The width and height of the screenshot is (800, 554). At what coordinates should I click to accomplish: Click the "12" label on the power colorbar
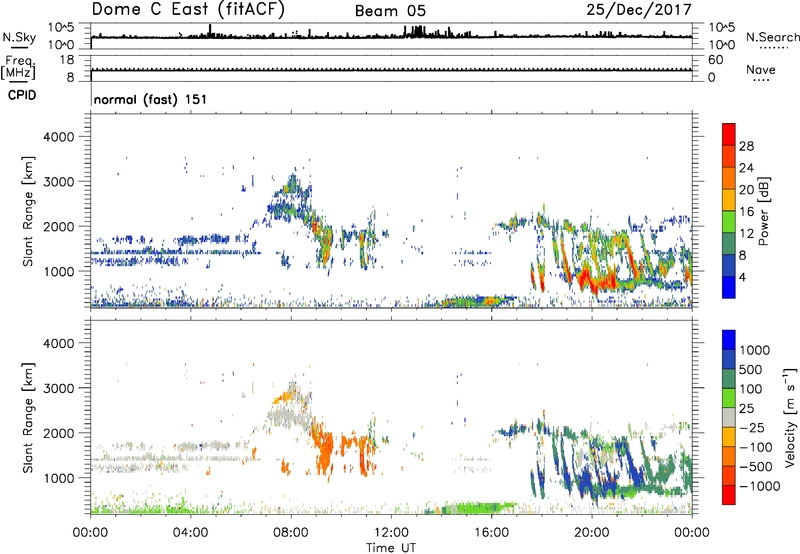point(746,234)
